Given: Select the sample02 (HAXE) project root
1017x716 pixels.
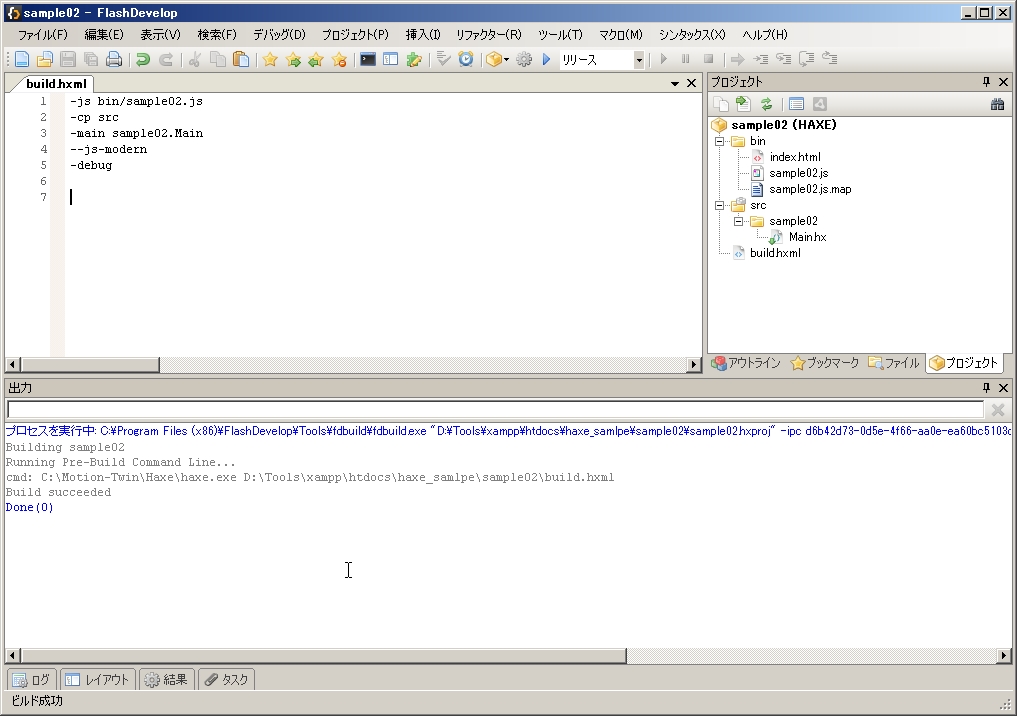Looking at the screenshot, I should [x=784, y=125].
